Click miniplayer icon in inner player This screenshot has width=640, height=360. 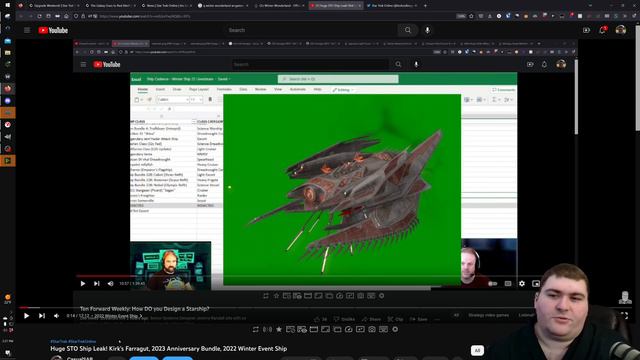point(536,283)
